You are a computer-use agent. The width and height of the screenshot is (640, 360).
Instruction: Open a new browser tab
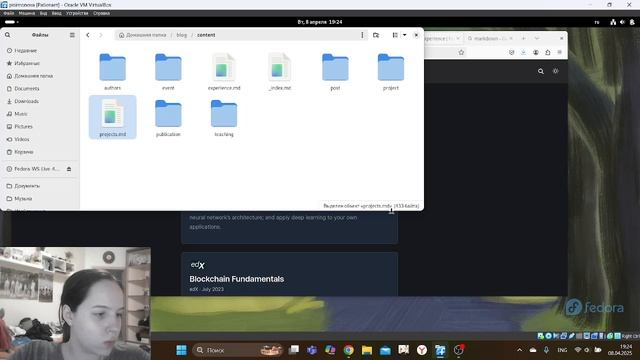pos(524,38)
